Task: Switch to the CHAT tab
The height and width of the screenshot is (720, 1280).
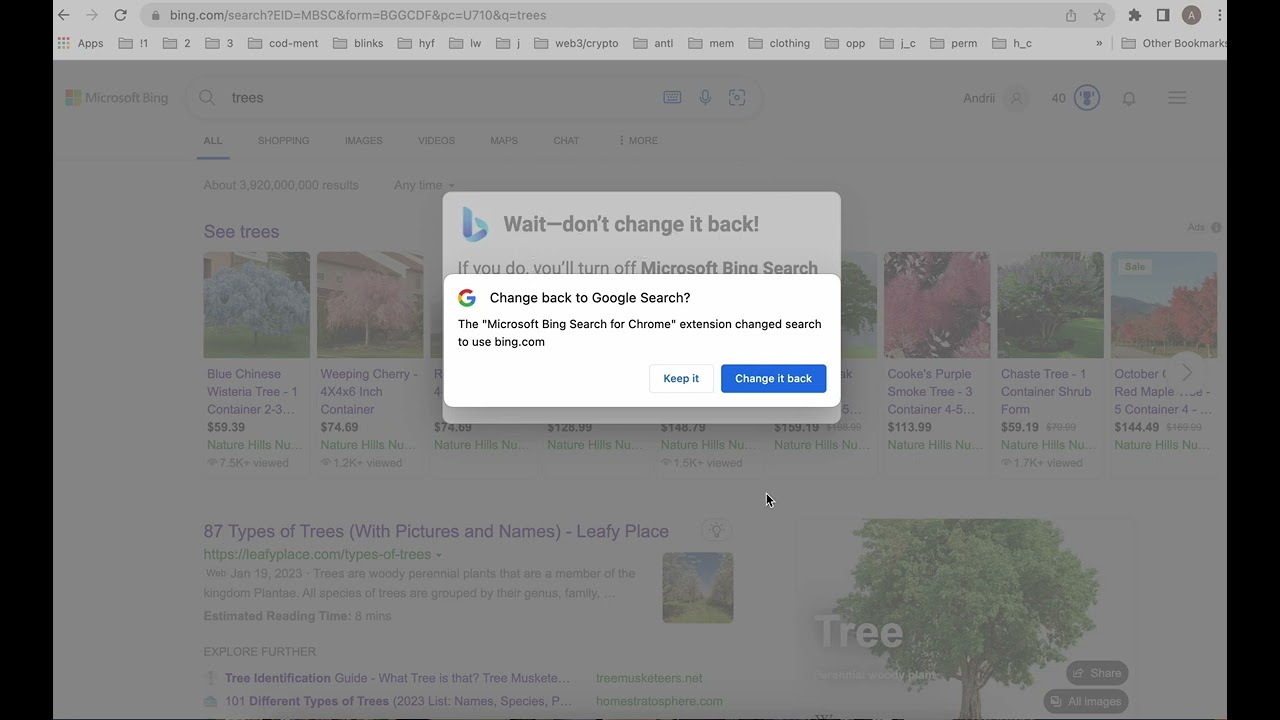Action: 566,141
